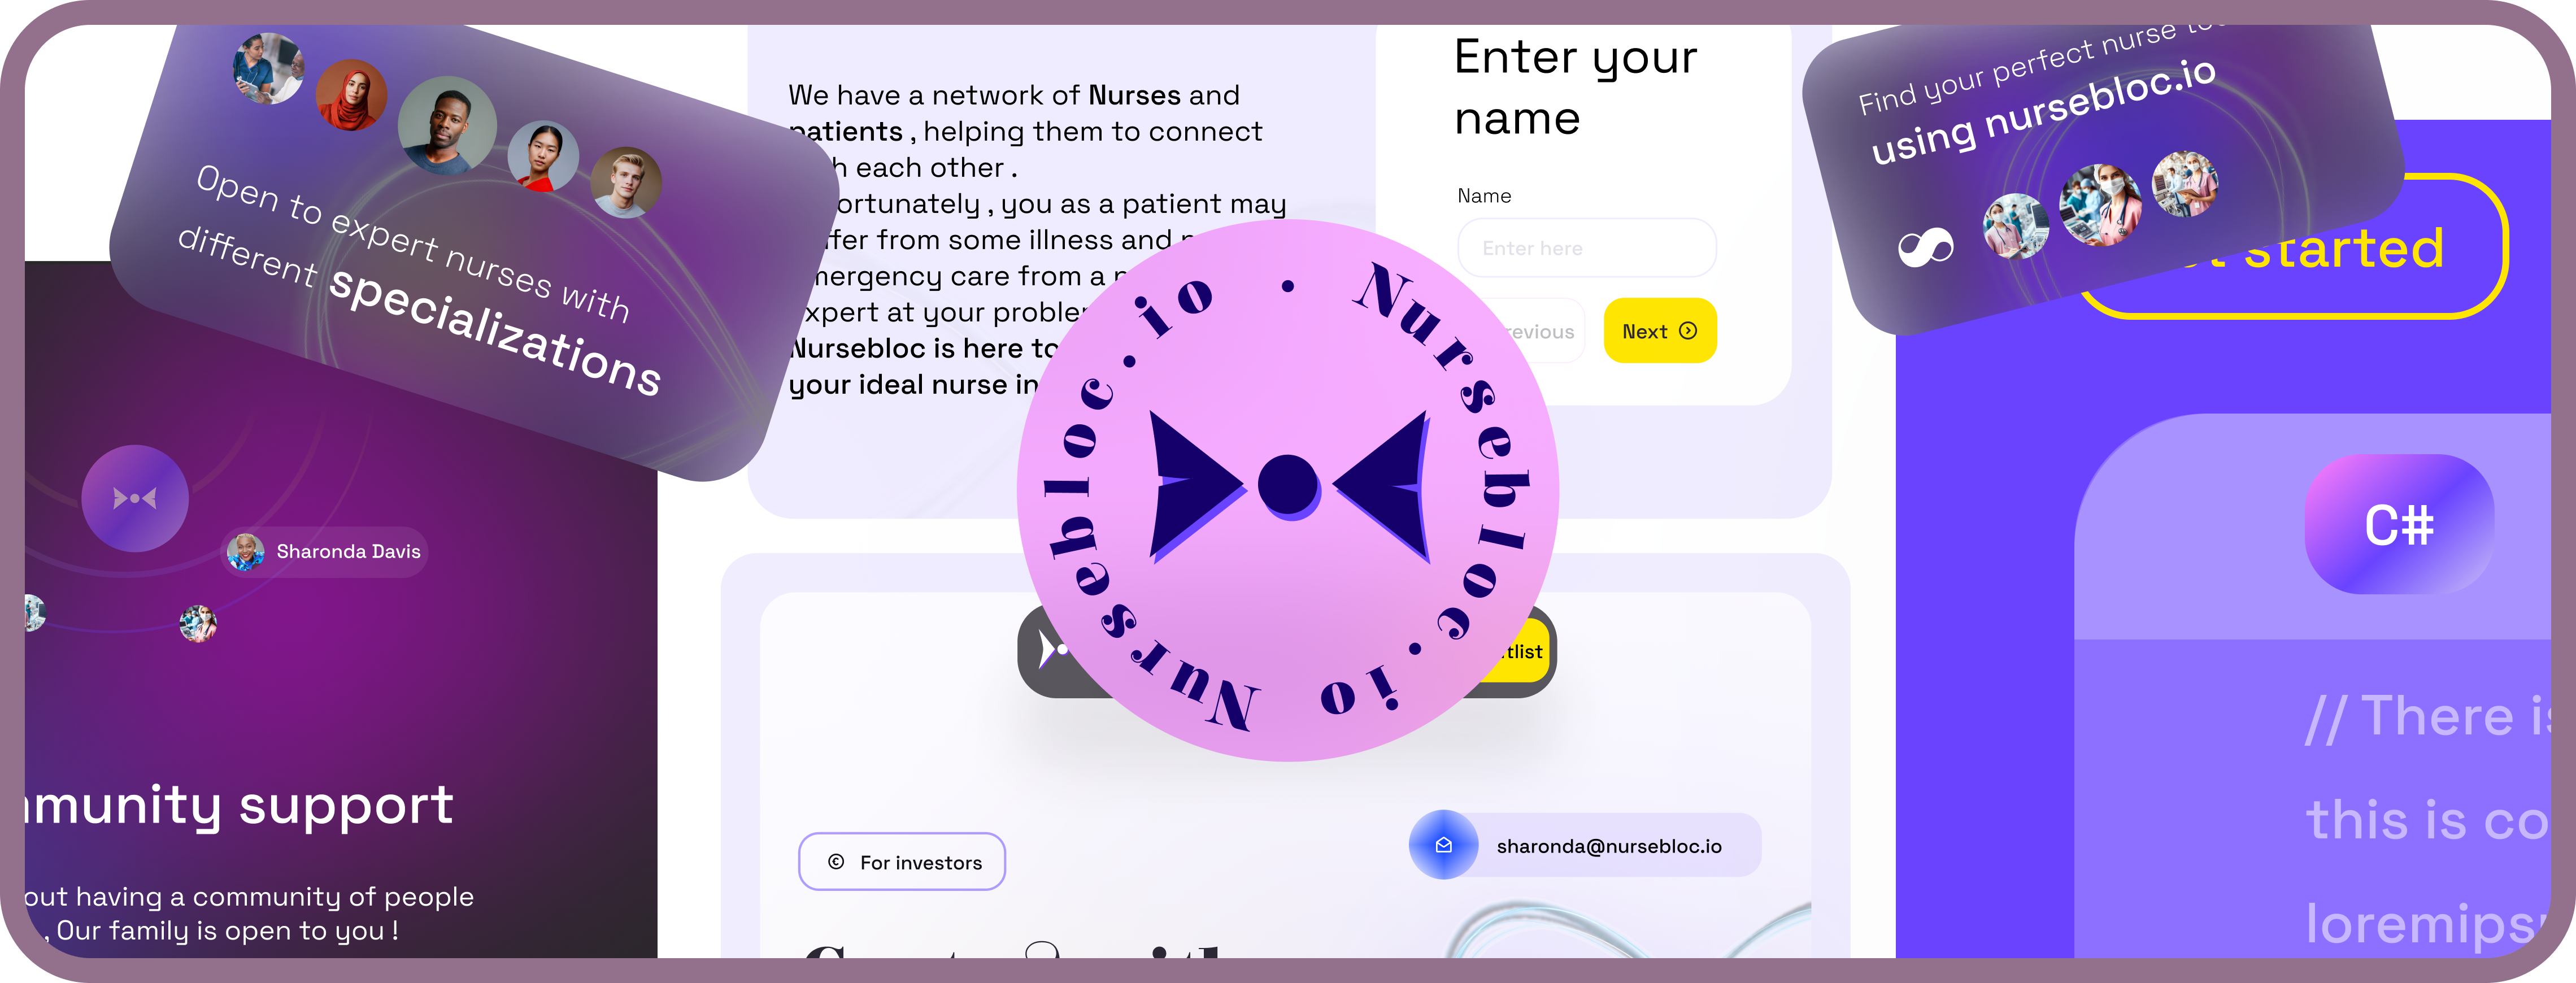The image size is (2576, 983).
Task: Click the 'munity support' heading
Action: (x=240, y=806)
